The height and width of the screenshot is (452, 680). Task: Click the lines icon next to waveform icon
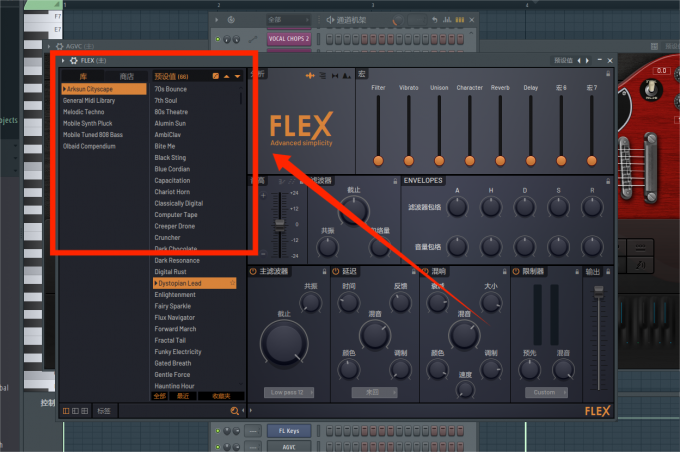[323, 76]
